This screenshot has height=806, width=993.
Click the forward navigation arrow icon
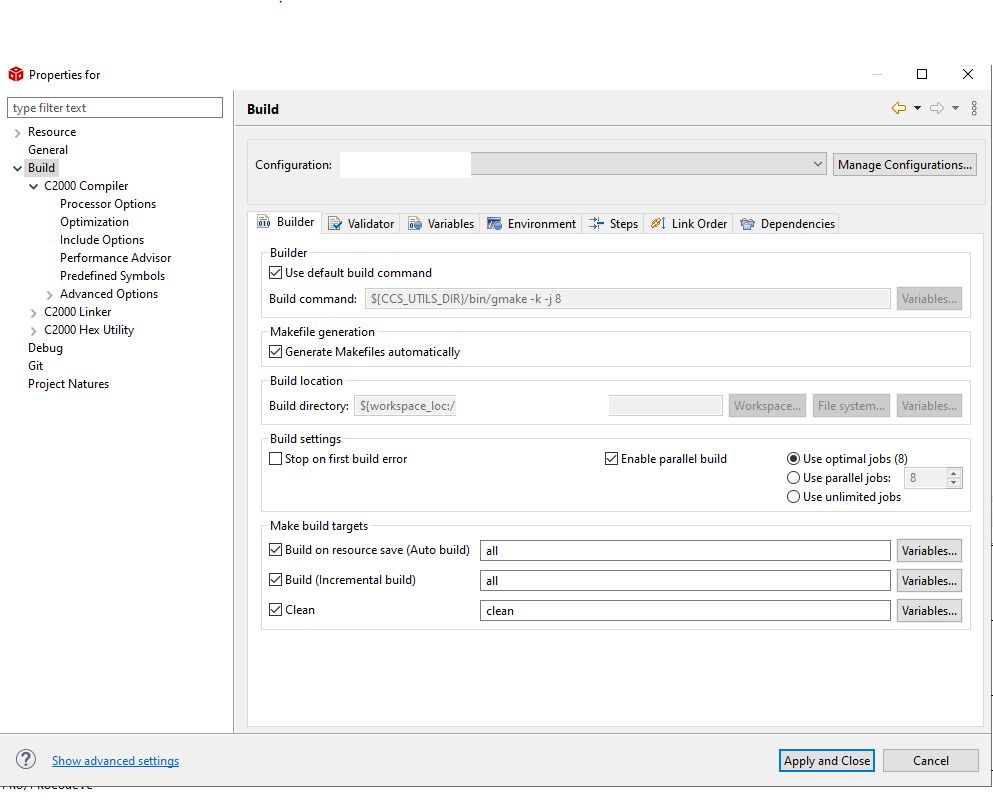pyautogui.click(x=937, y=108)
